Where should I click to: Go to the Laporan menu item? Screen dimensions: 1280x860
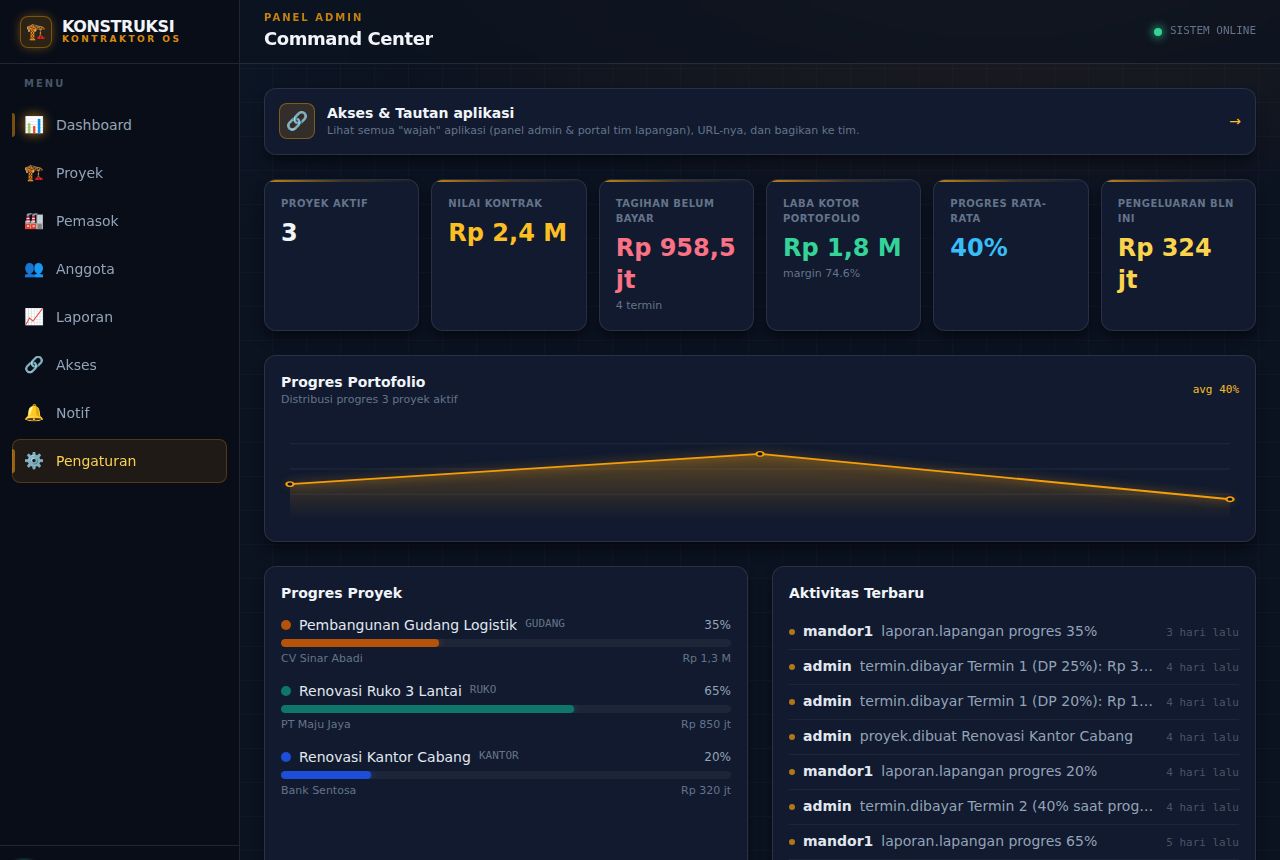point(119,317)
